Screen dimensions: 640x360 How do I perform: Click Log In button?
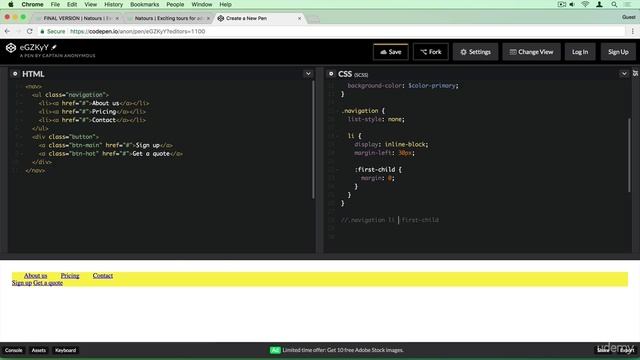(580, 52)
